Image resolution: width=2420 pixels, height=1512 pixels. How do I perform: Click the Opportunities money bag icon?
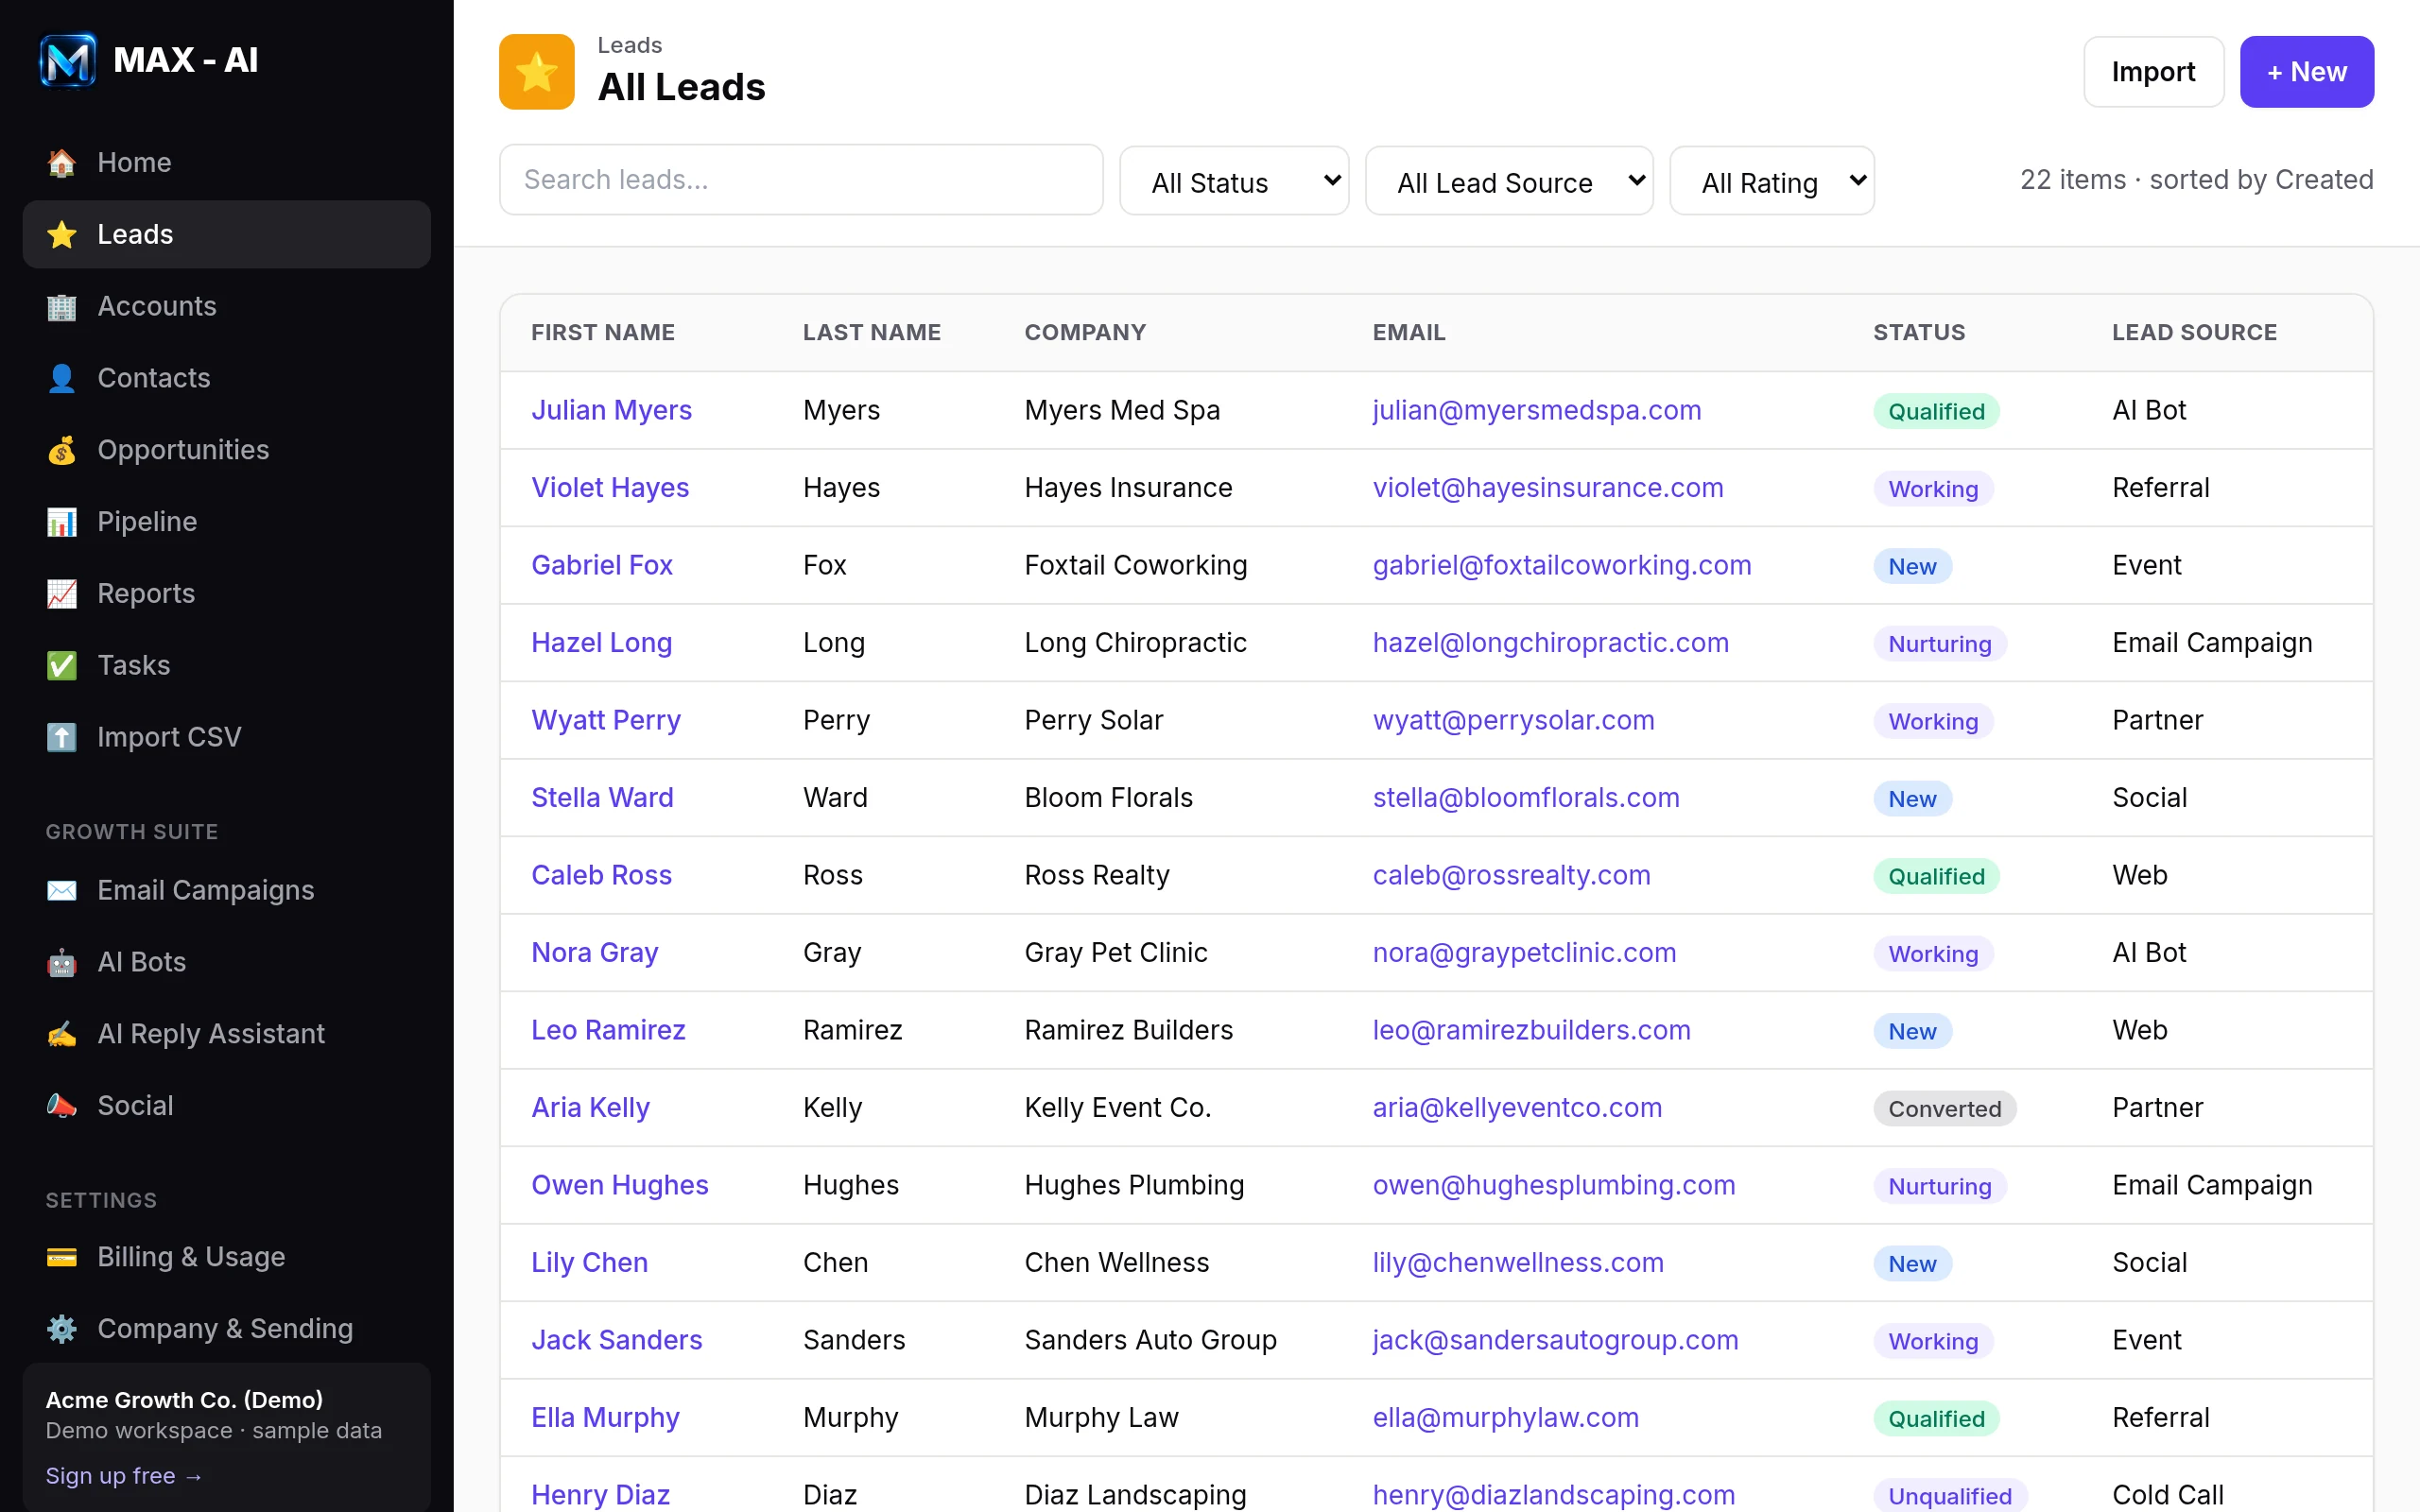62,450
